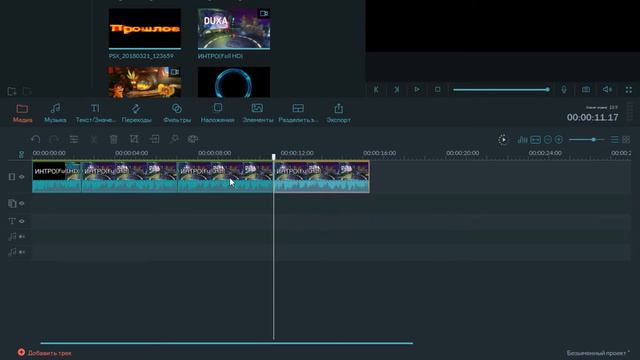Select the Прошлое media thumbnail

tap(144, 29)
